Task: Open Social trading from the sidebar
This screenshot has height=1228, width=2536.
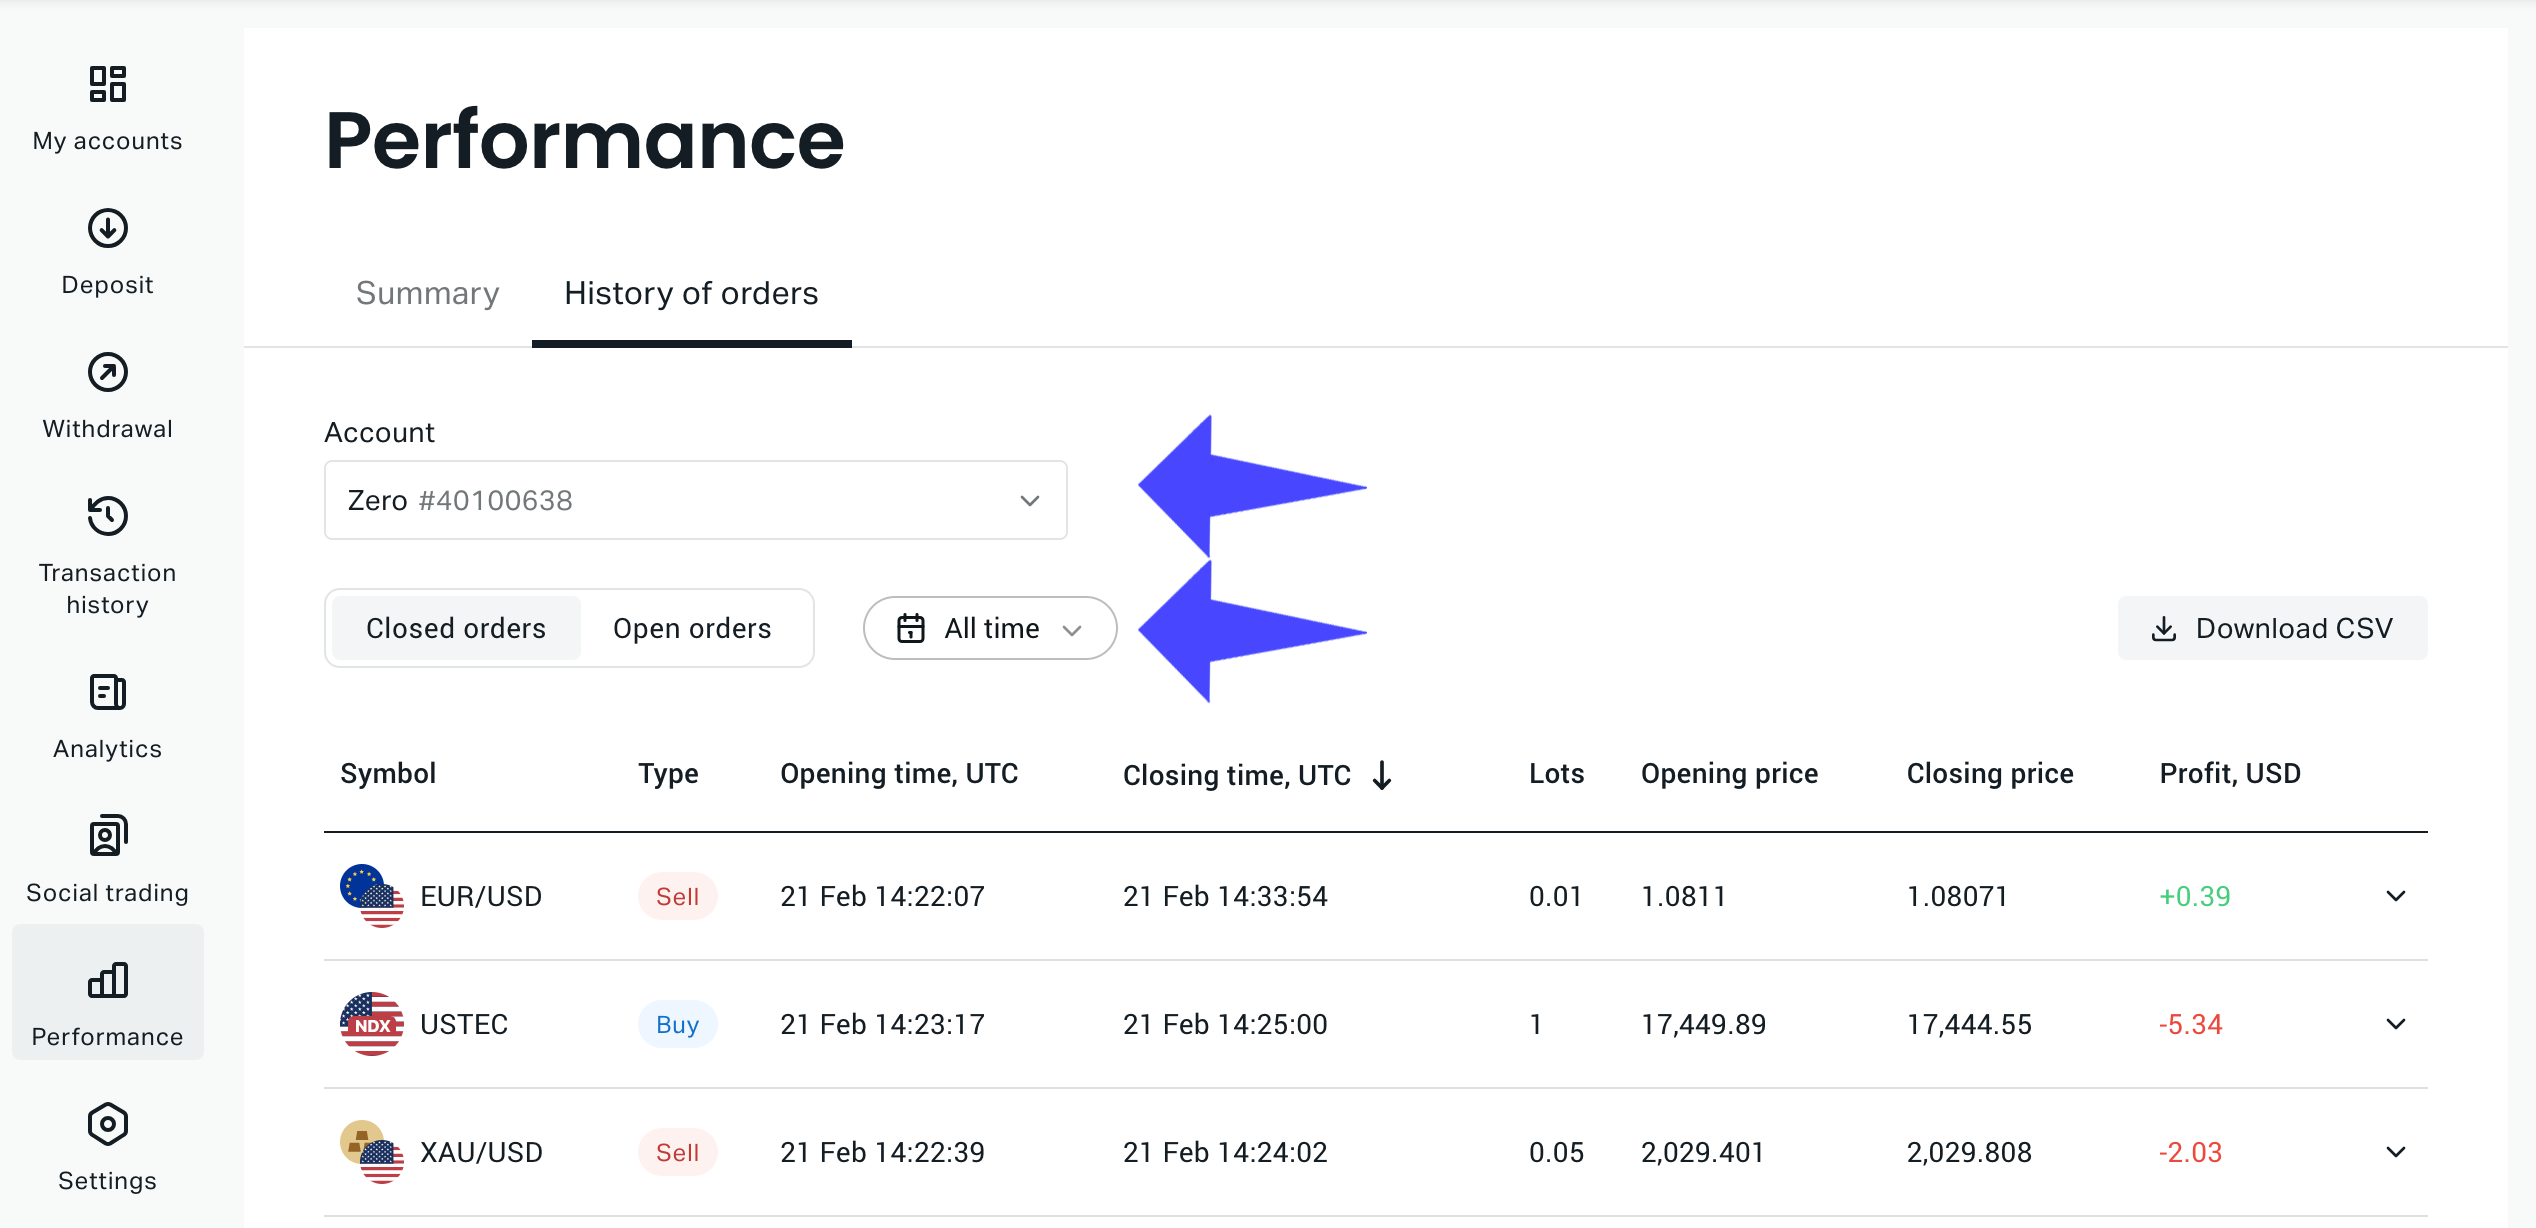Action: 106,837
